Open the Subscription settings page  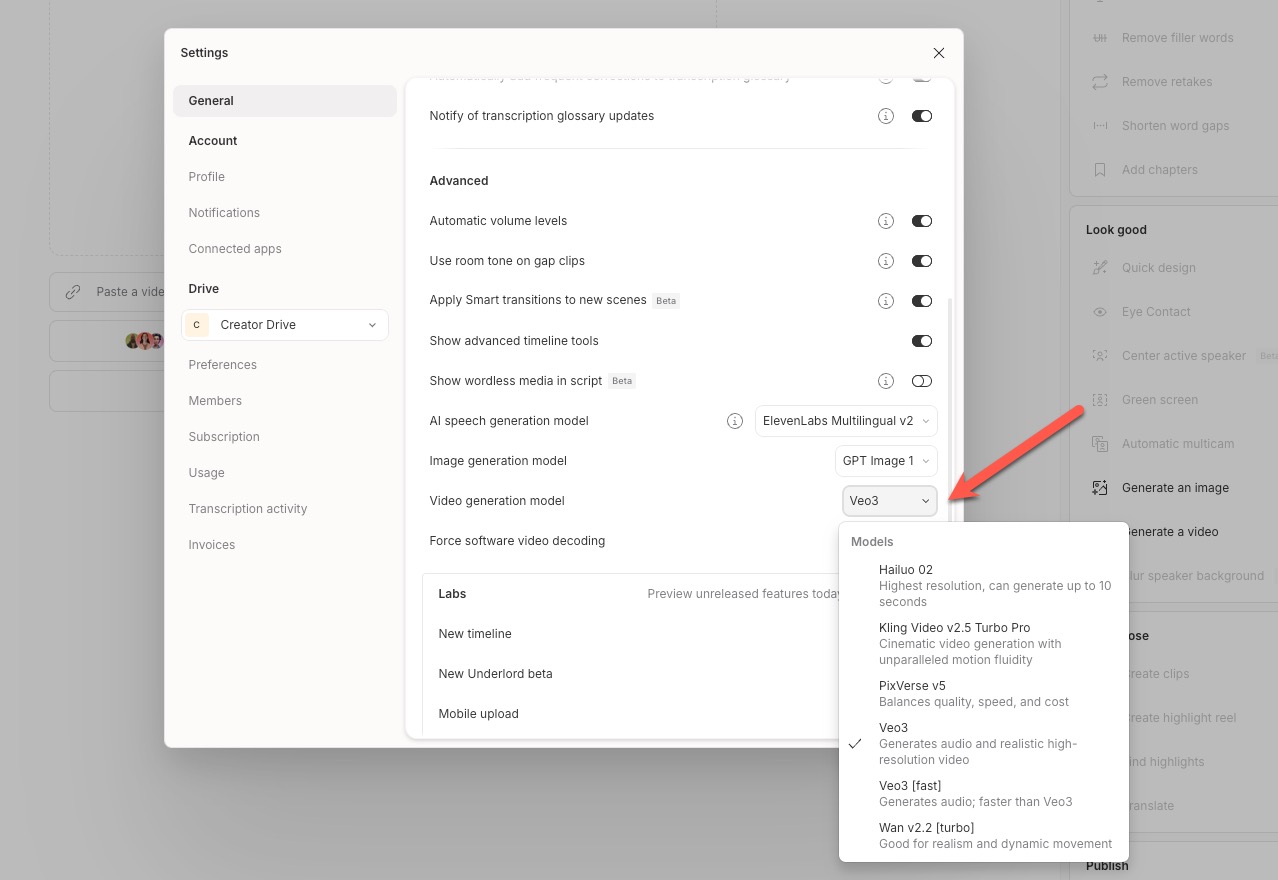(224, 437)
